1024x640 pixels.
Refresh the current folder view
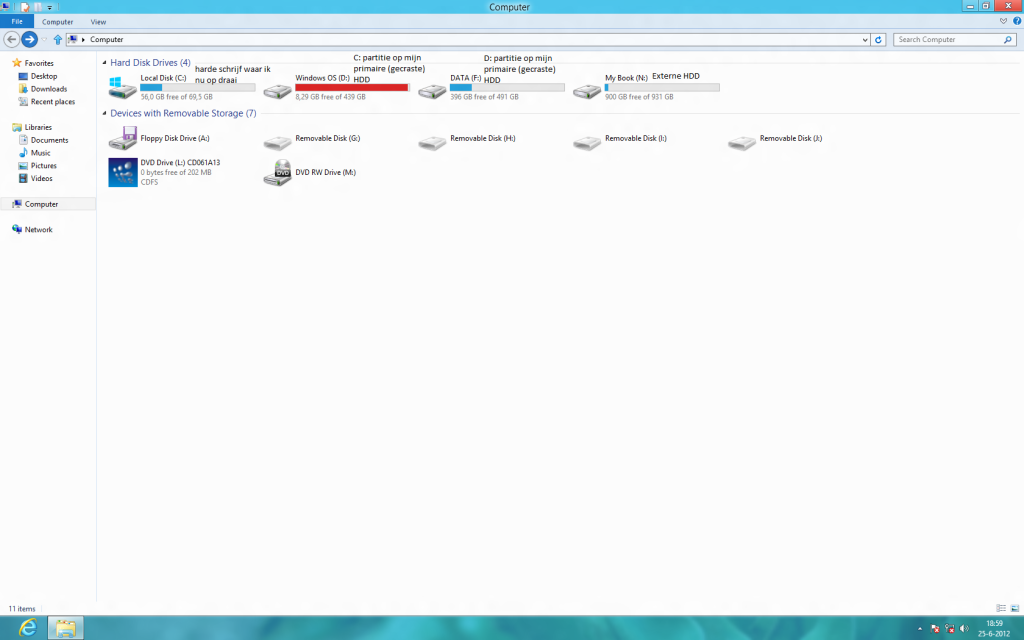click(x=879, y=40)
